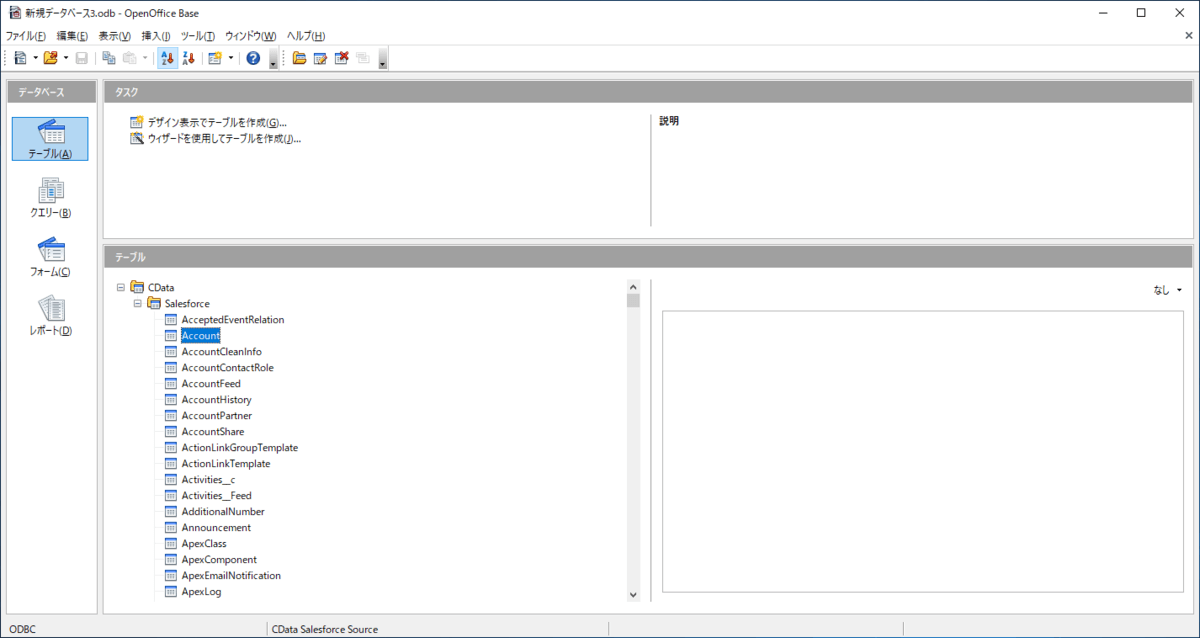
Task: Click the Save disk icon
Action: [82, 58]
